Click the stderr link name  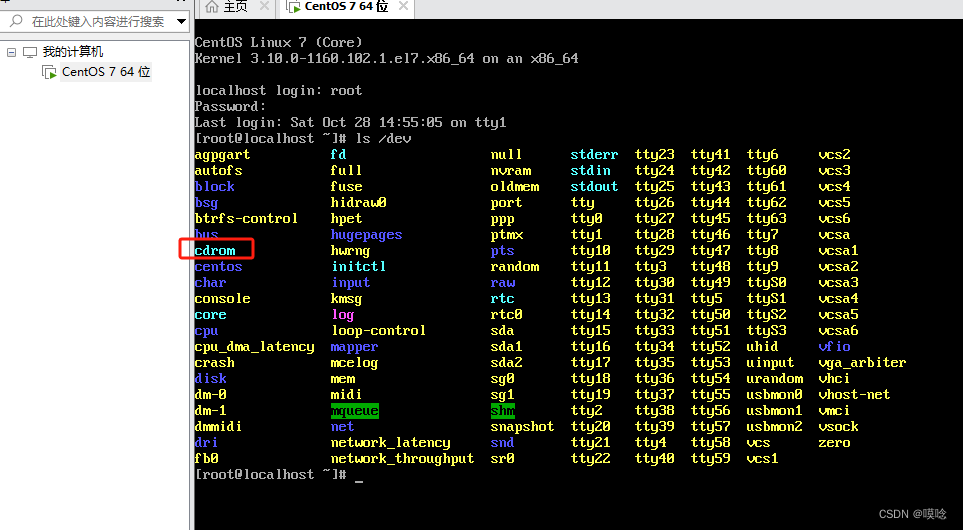click(594, 155)
